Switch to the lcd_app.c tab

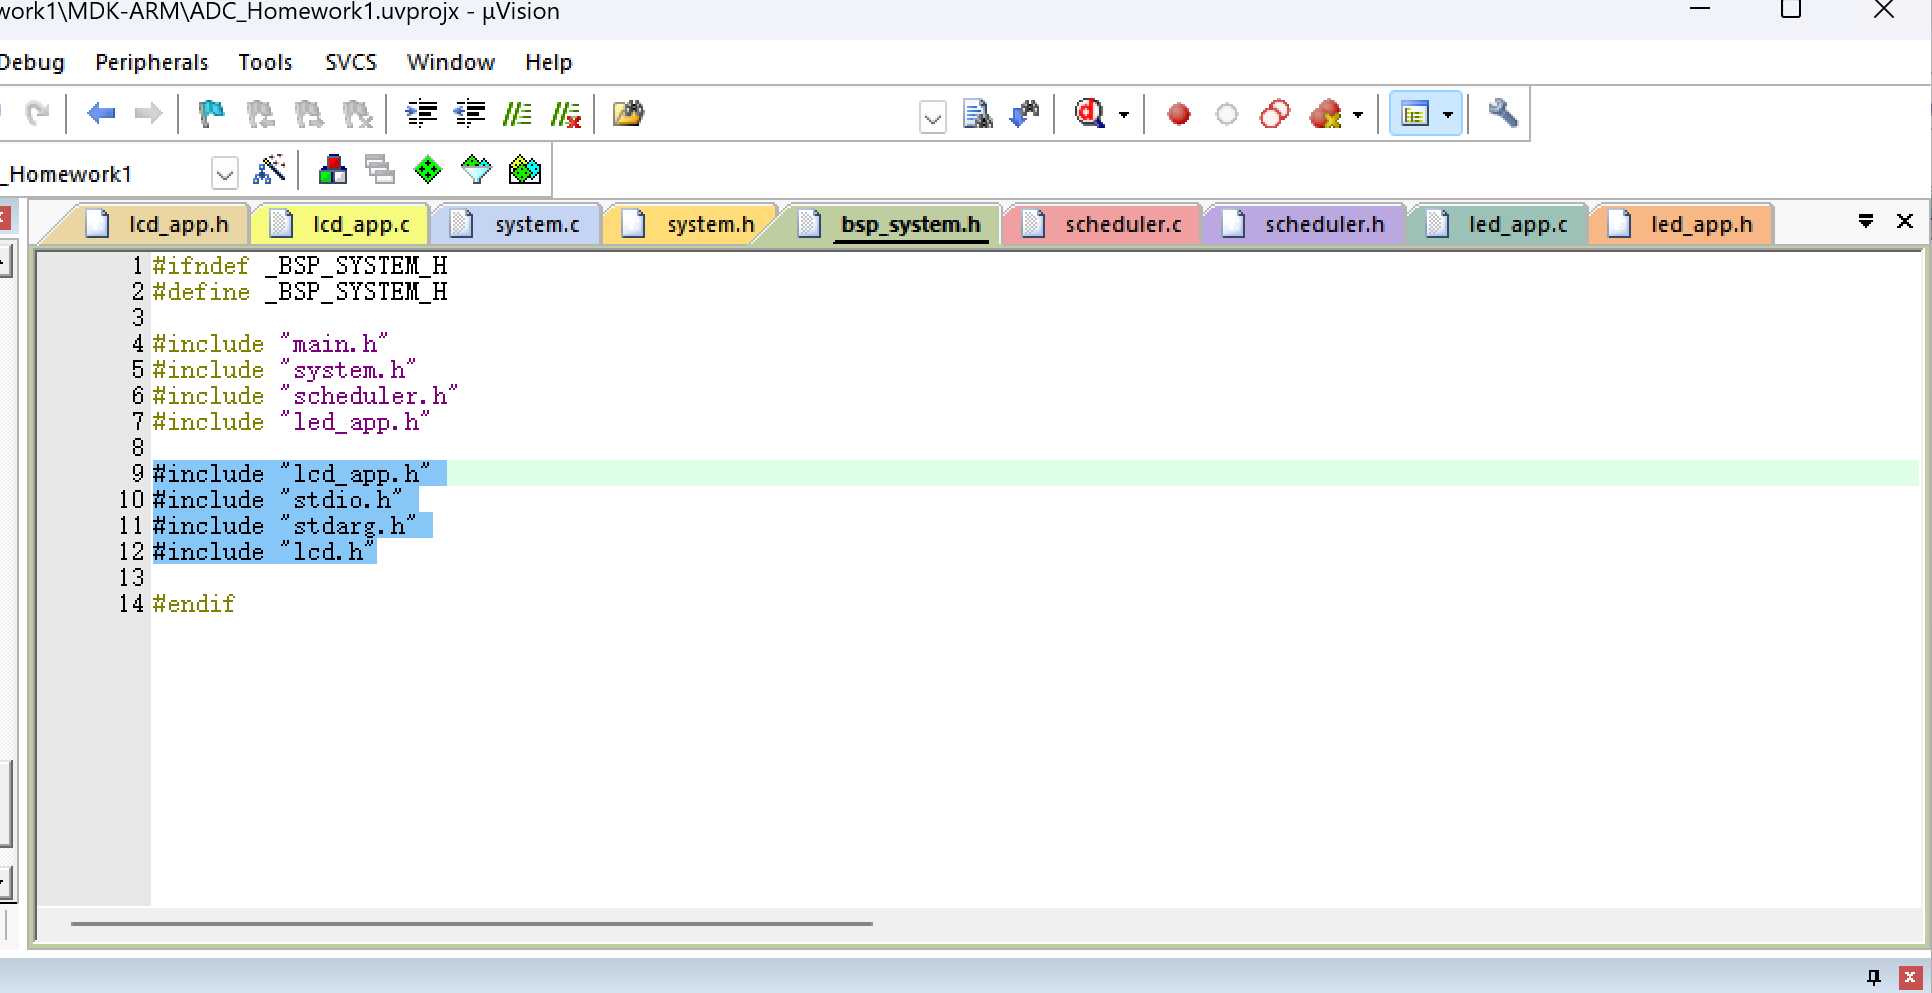tap(360, 224)
